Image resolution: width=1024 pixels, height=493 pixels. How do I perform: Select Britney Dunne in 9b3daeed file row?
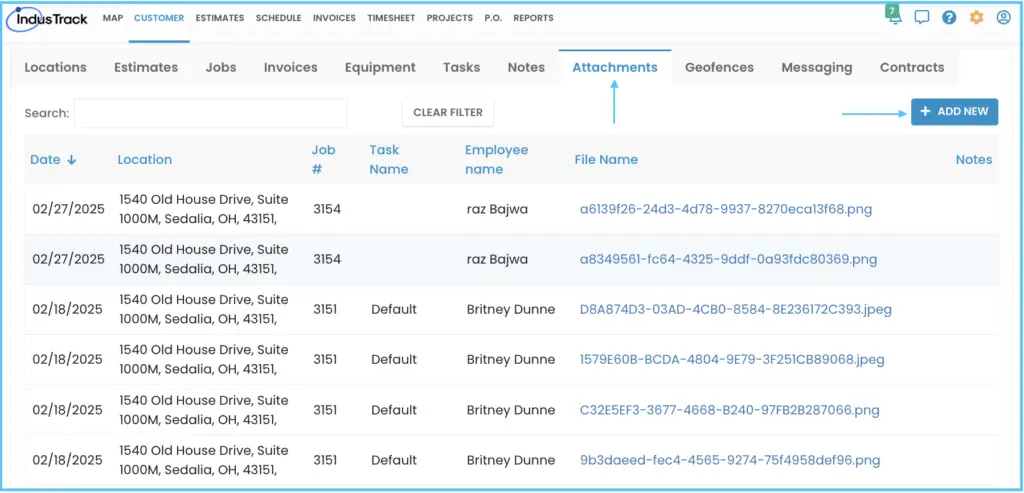click(x=511, y=460)
